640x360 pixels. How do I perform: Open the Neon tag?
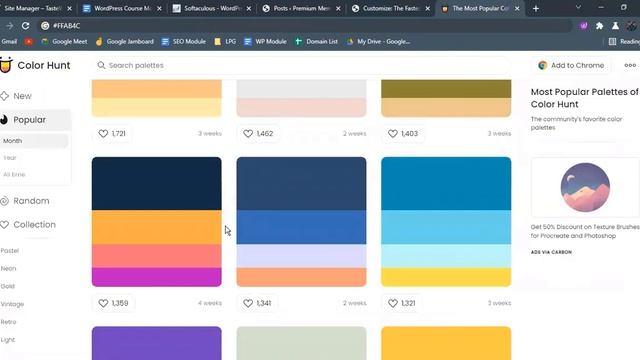[x=9, y=269]
